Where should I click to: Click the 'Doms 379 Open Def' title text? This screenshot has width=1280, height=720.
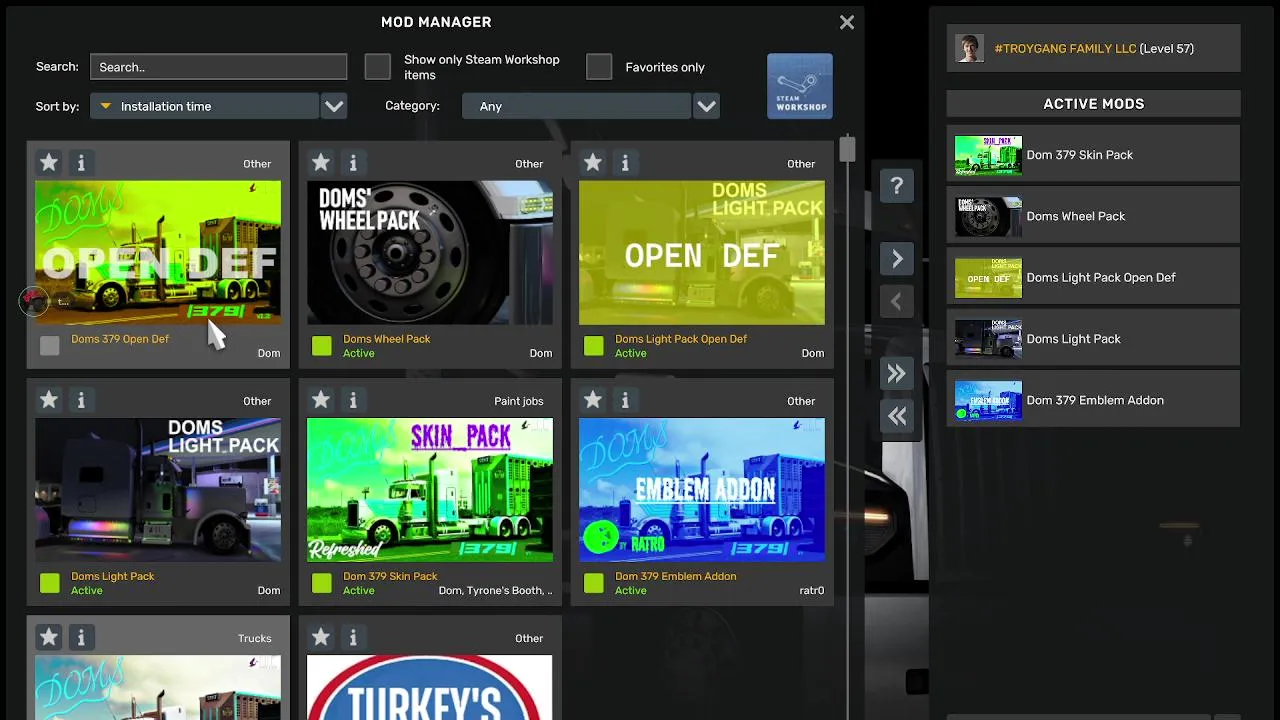click(x=120, y=339)
